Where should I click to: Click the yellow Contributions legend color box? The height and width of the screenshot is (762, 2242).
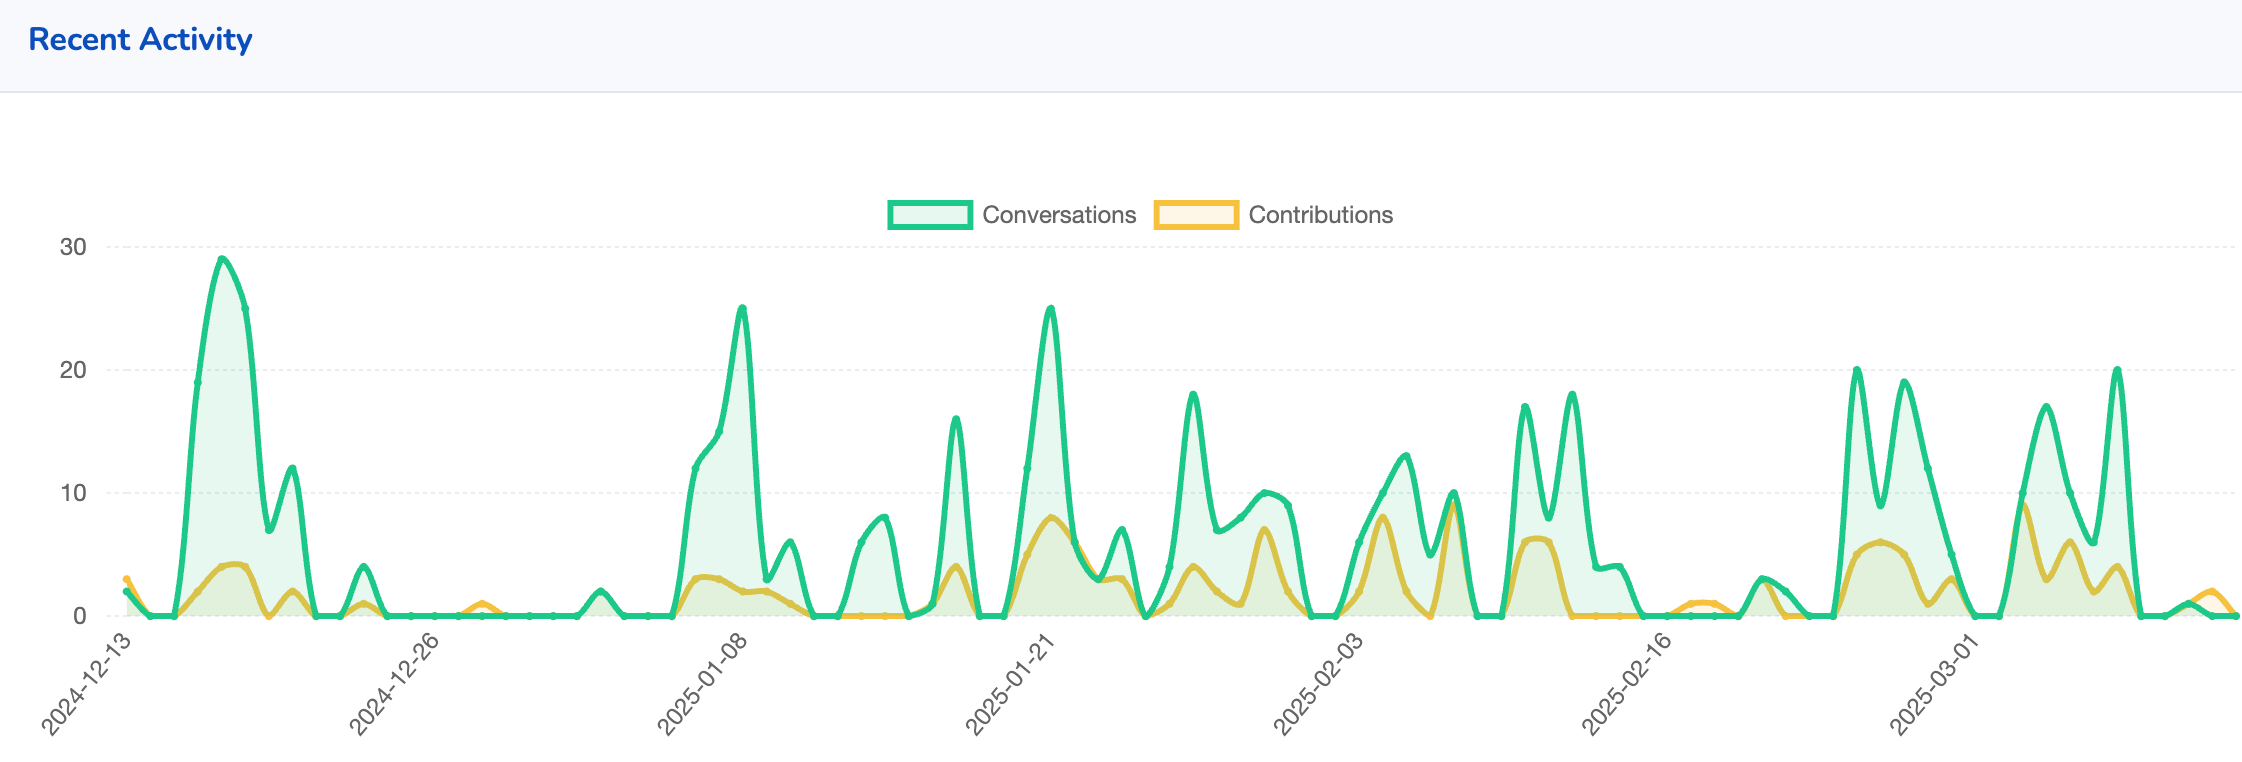tap(1196, 215)
